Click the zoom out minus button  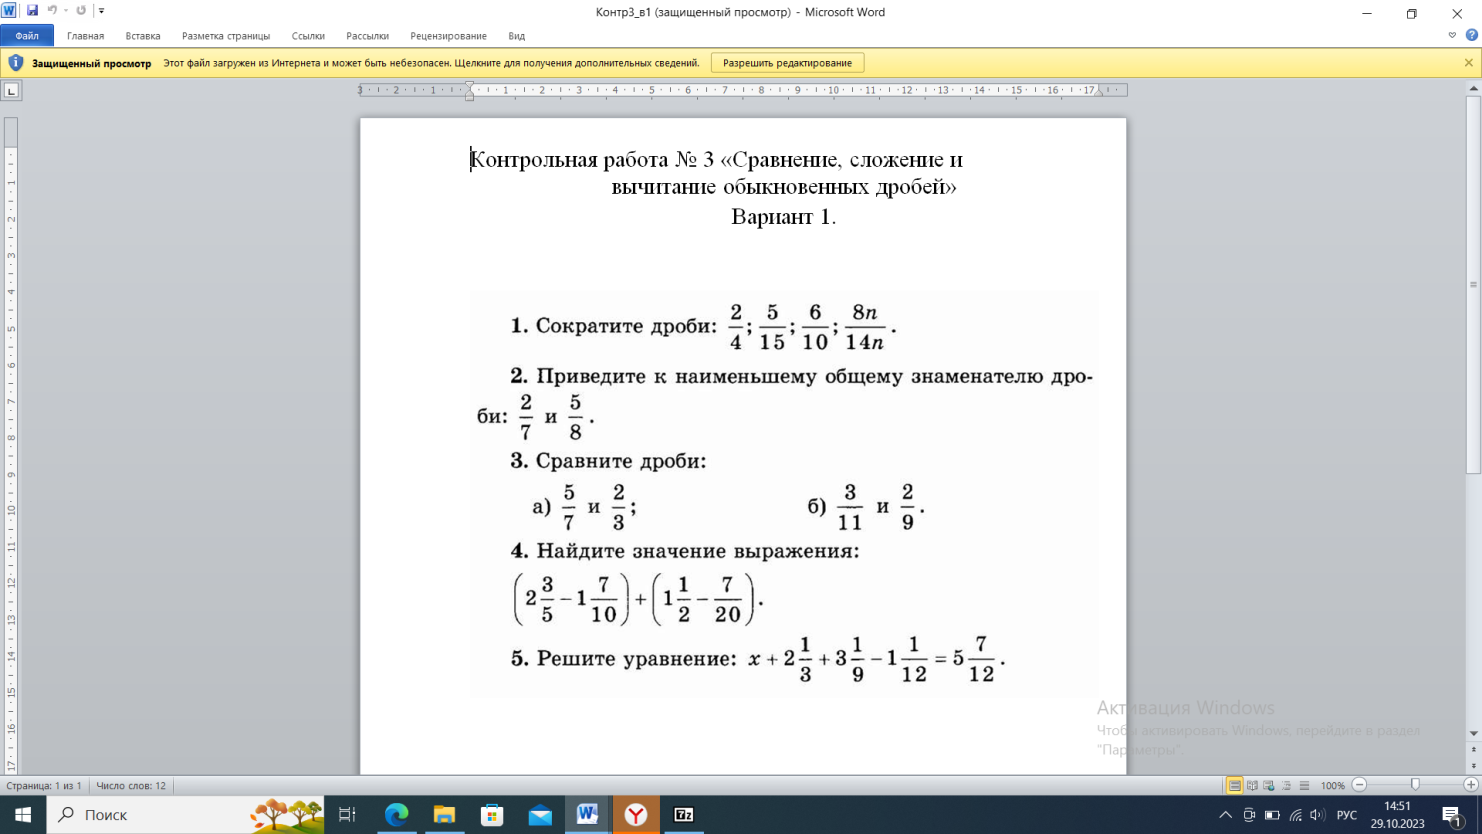point(1359,786)
